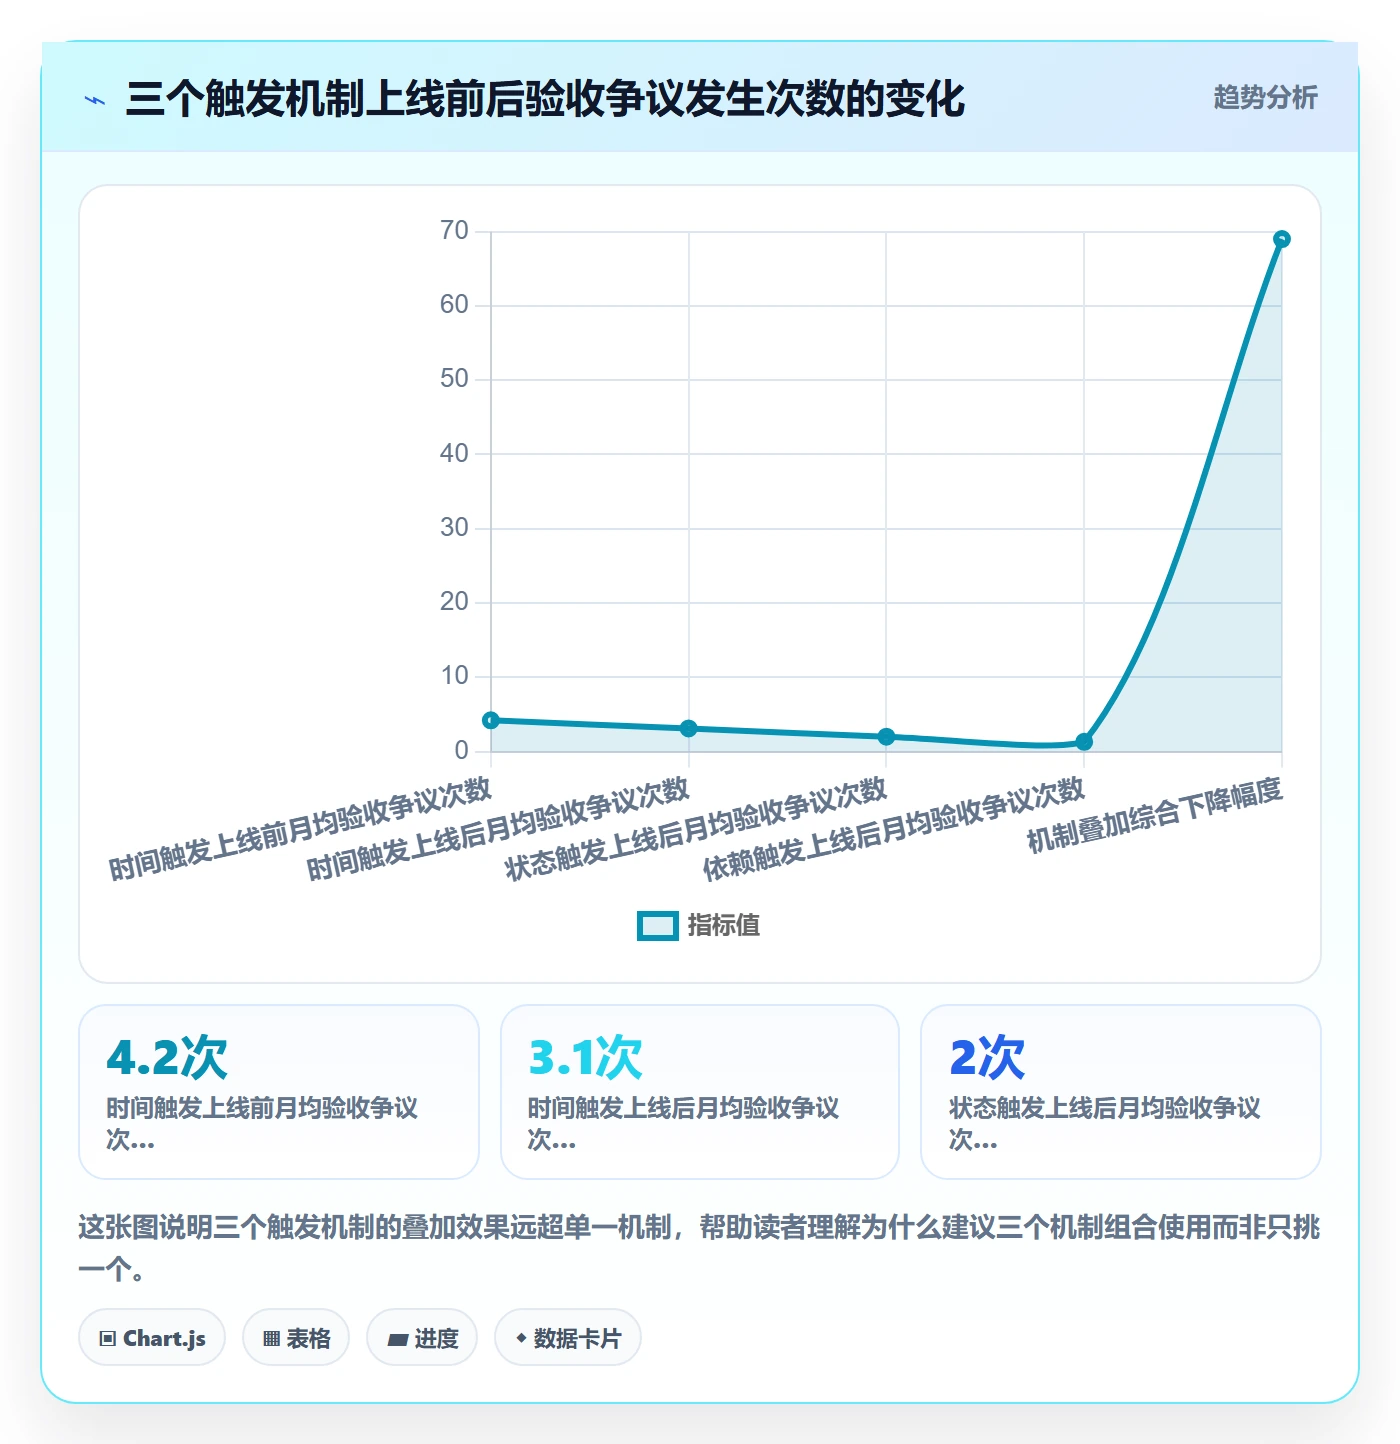Click the description paragraph starting 这张图说明

click(699, 1248)
